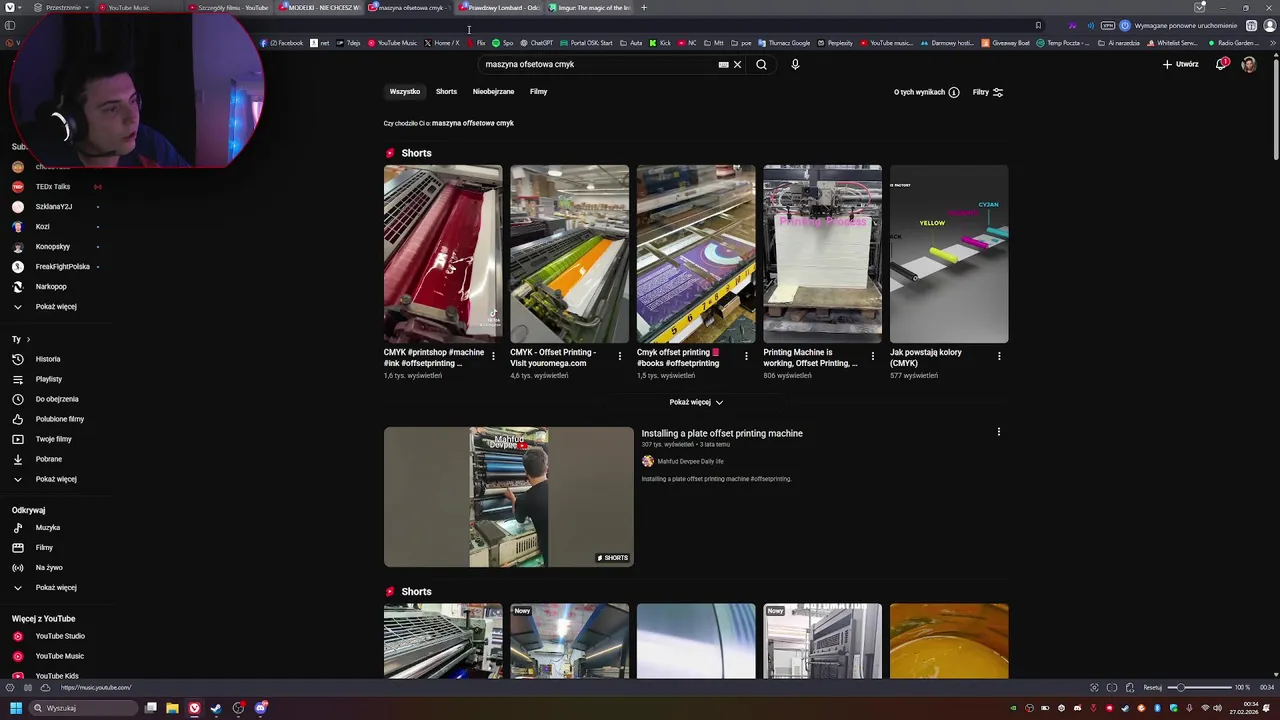
Task: Open the notifications bell
Action: [1222, 64]
